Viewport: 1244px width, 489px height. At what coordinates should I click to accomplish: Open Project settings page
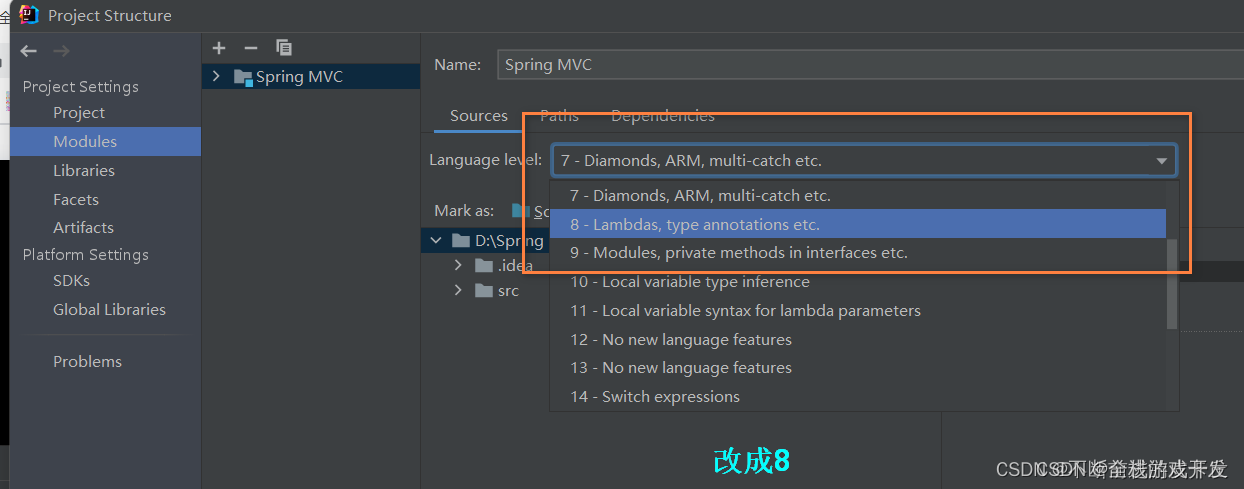tap(79, 113)
